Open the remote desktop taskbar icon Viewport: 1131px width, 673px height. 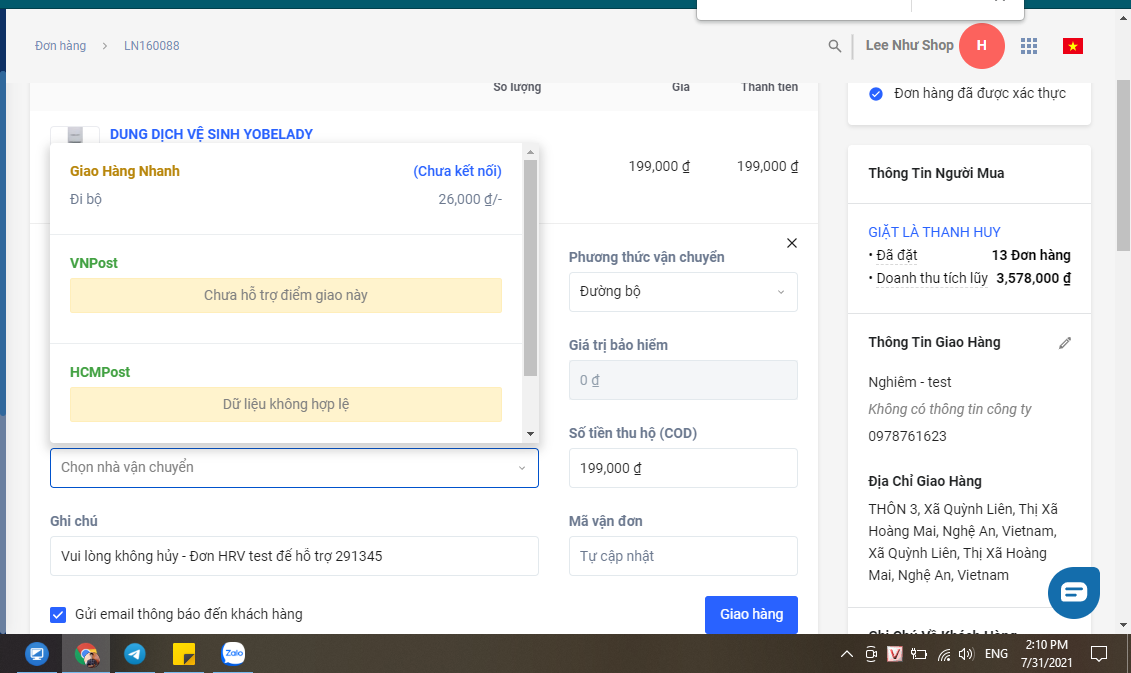37,654
